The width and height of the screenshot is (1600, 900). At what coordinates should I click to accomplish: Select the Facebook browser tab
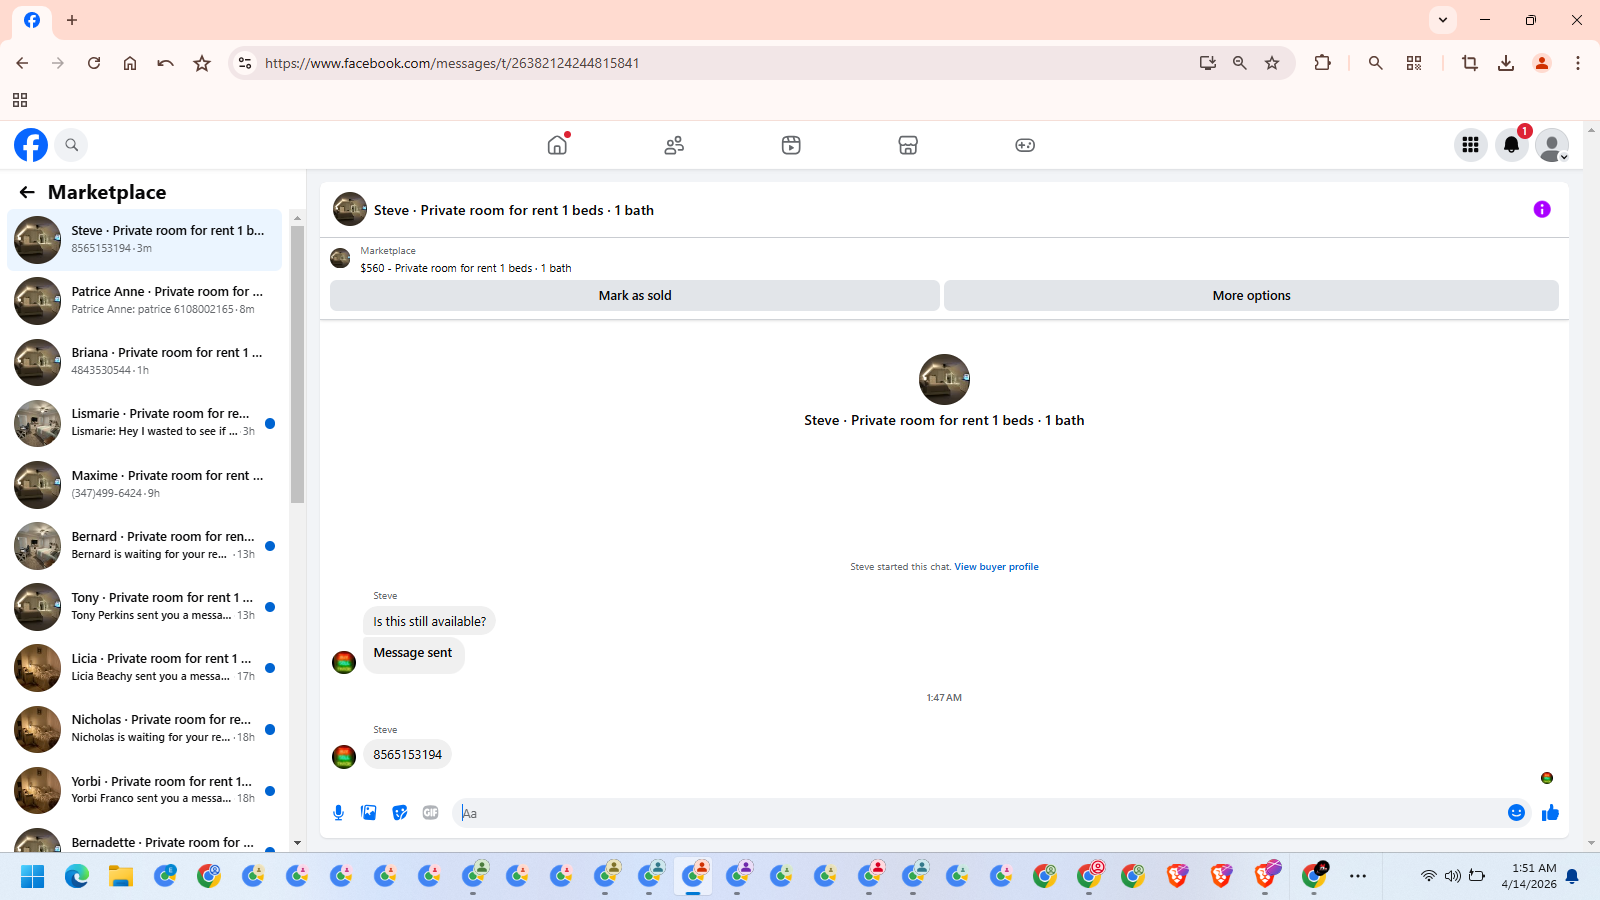click(32, 20)
